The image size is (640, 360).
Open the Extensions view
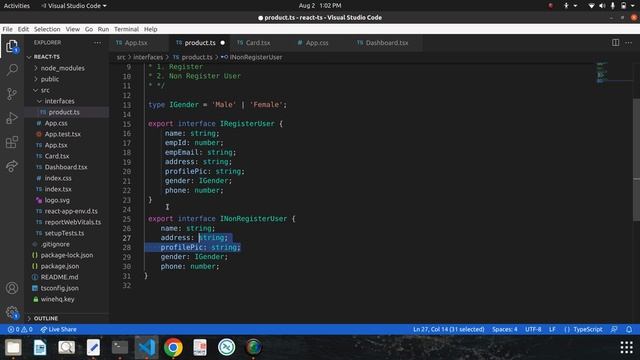tap(12, 142)
